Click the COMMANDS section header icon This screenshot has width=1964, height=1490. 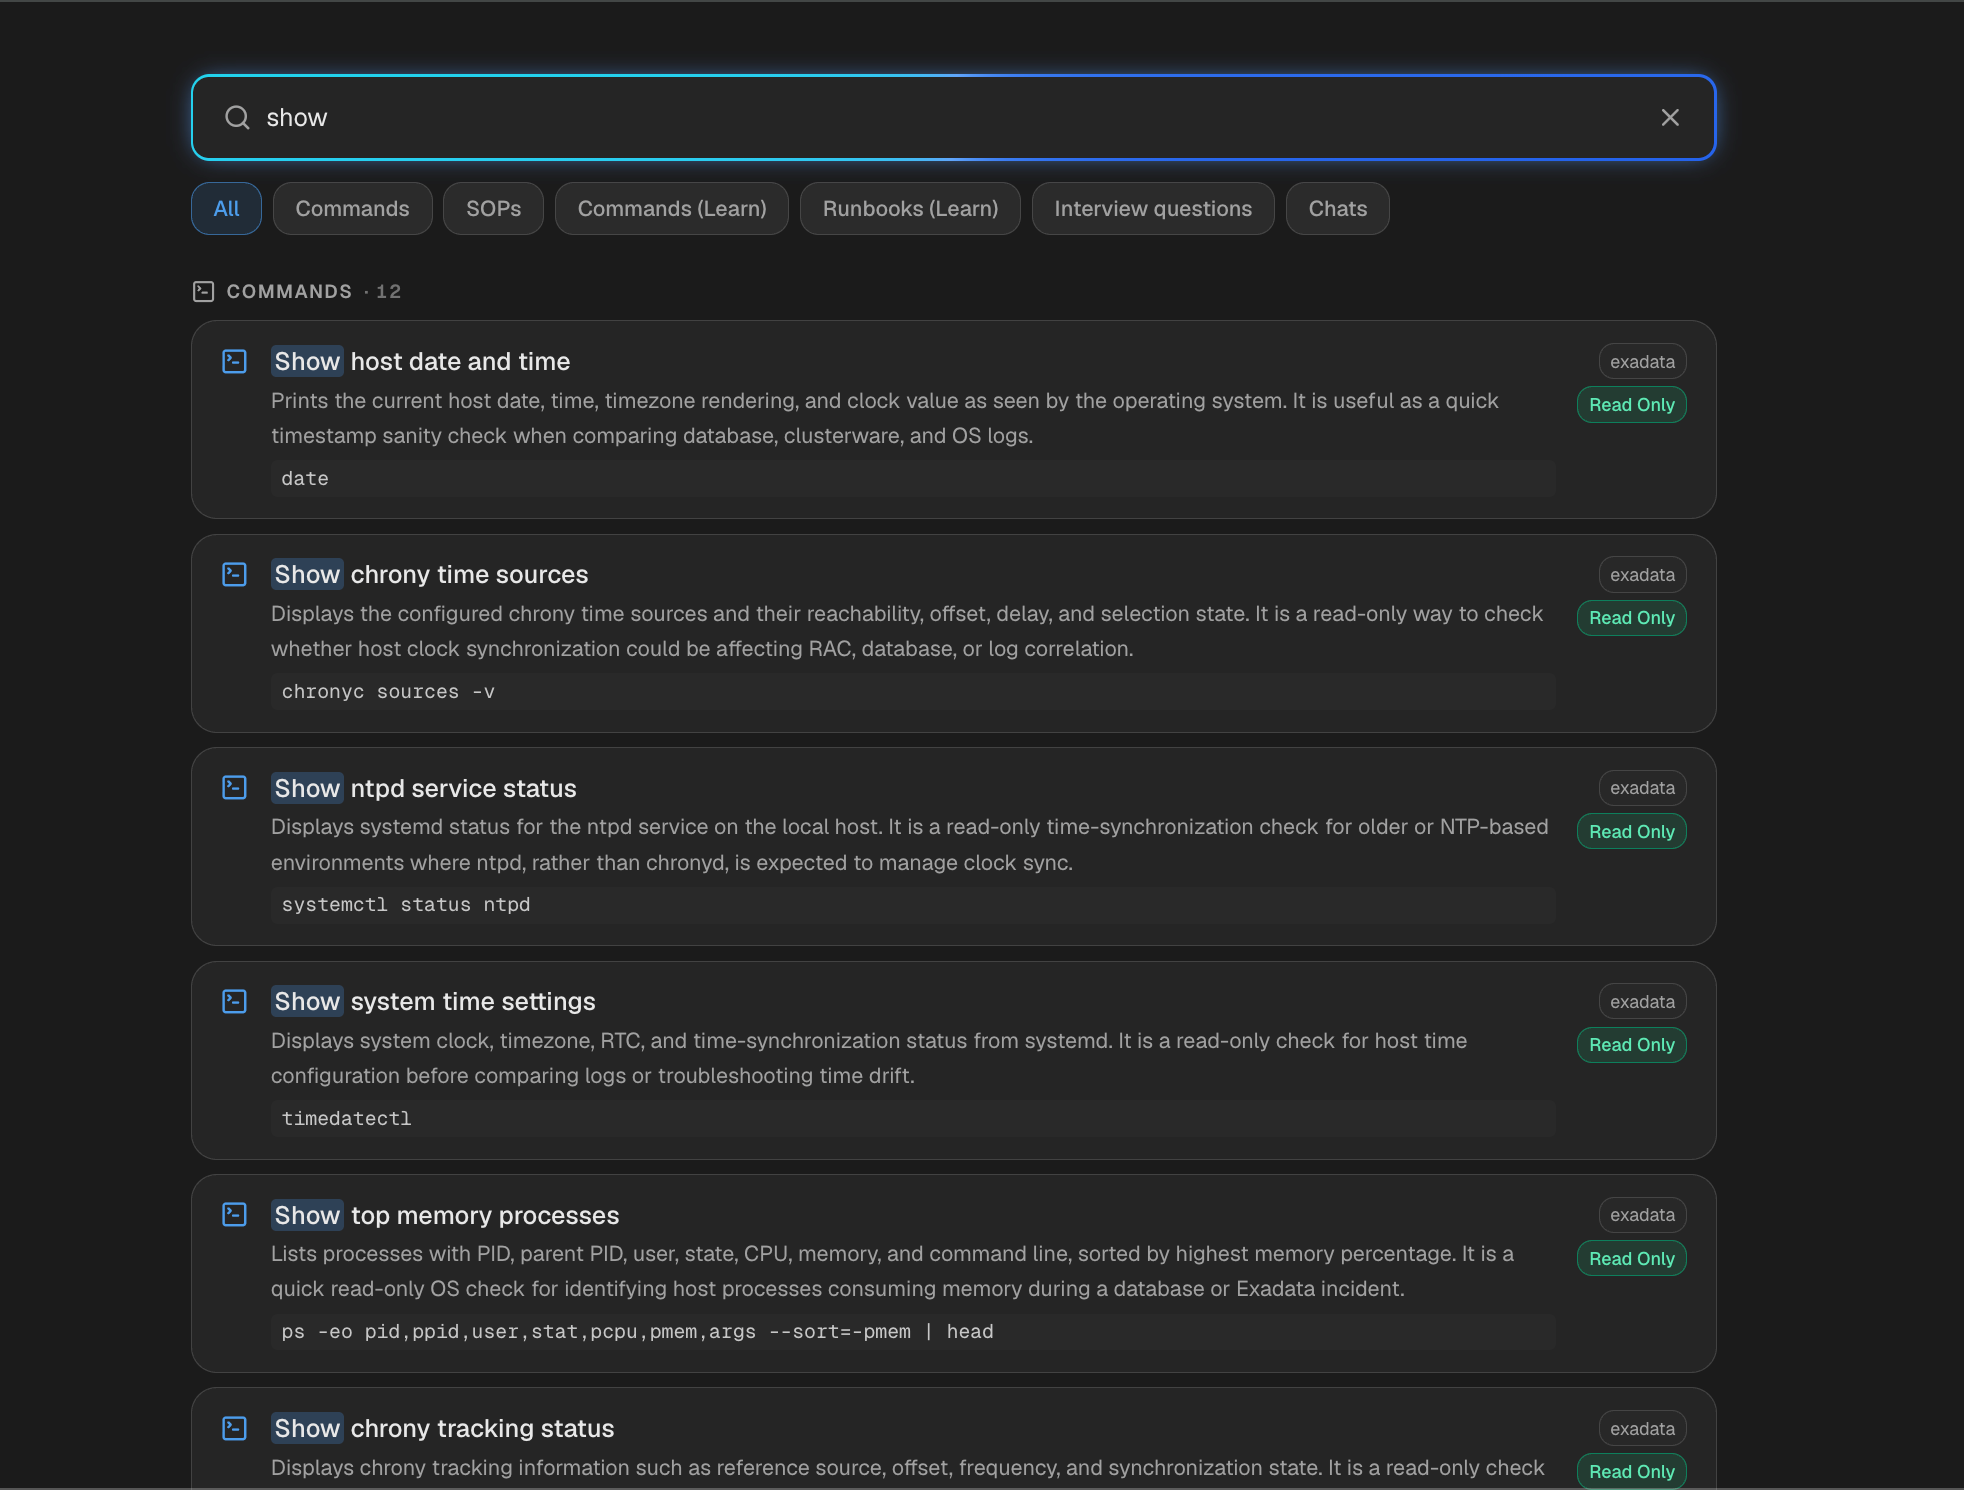(204, 291)
